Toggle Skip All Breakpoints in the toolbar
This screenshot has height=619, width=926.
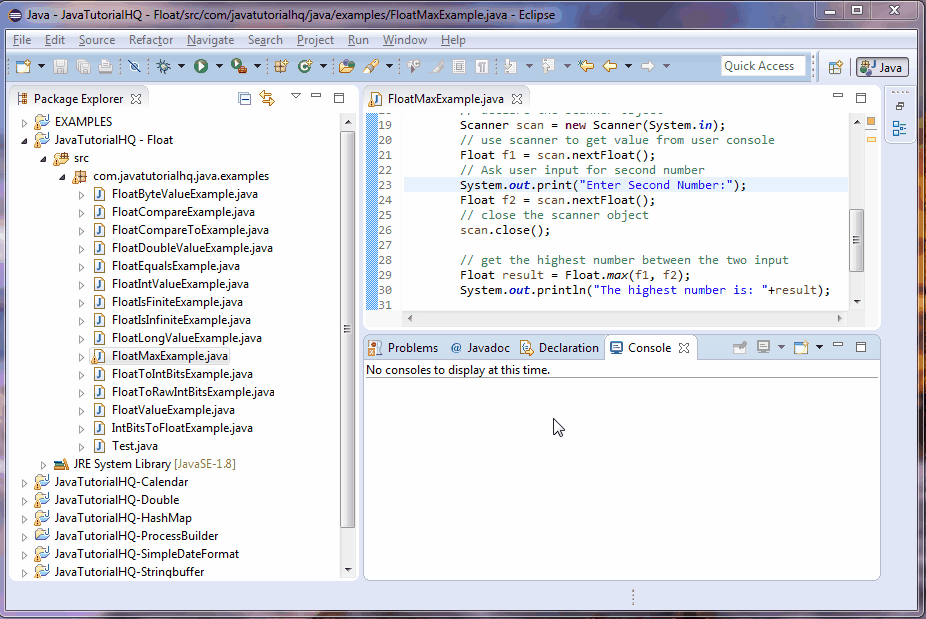click(x=133, y=64)
